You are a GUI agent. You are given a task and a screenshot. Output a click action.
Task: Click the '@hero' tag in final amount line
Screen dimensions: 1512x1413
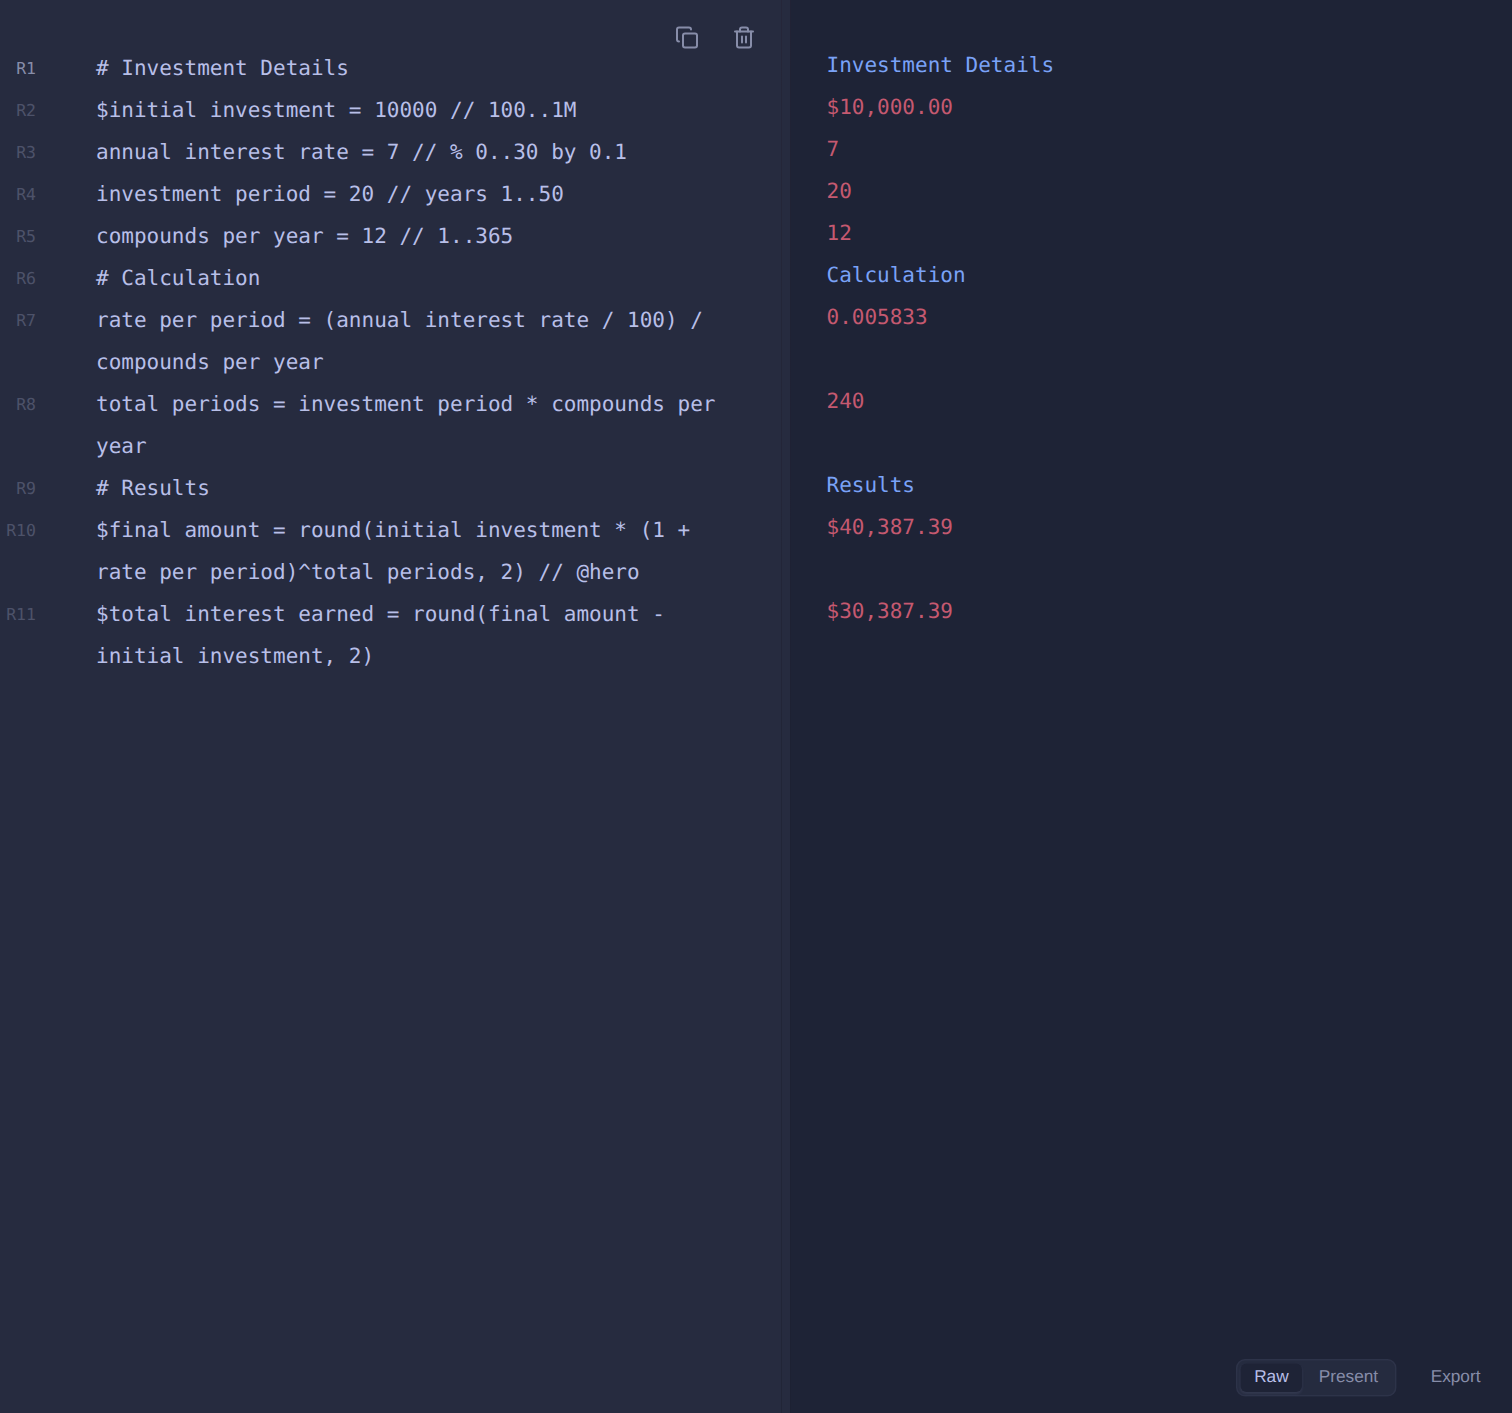(608, 572)
